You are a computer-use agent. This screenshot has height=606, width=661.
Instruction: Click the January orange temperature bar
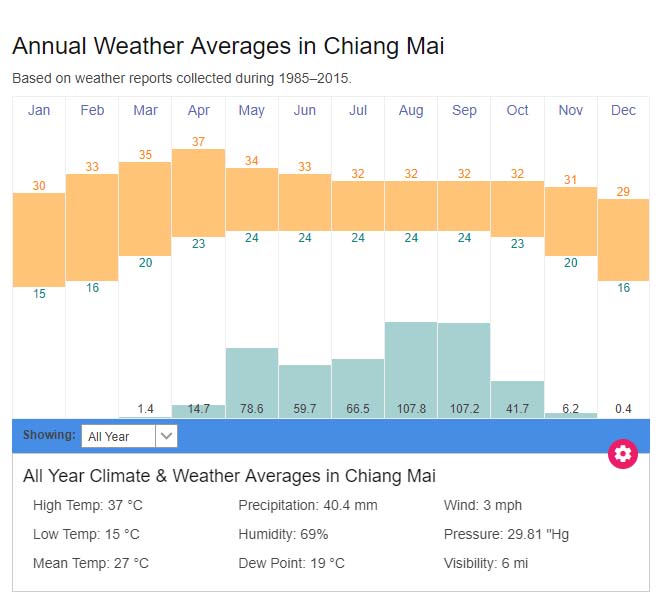tap(39, 239)
